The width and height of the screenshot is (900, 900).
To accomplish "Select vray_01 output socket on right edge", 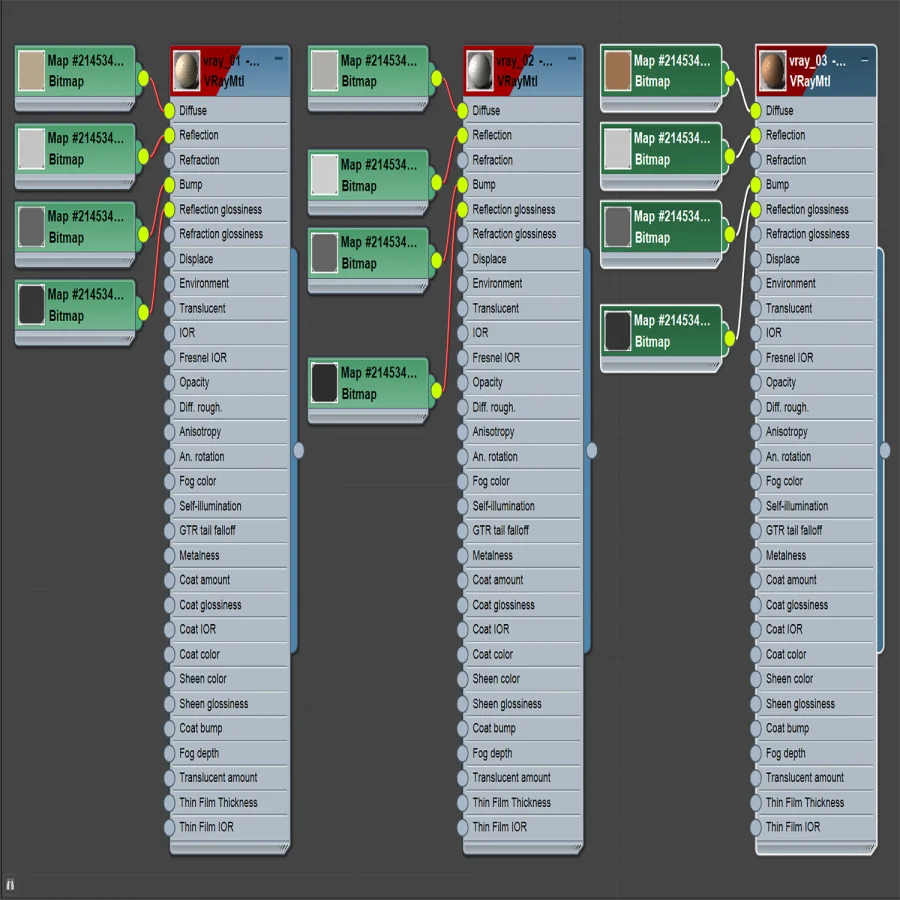I will 298,451.
